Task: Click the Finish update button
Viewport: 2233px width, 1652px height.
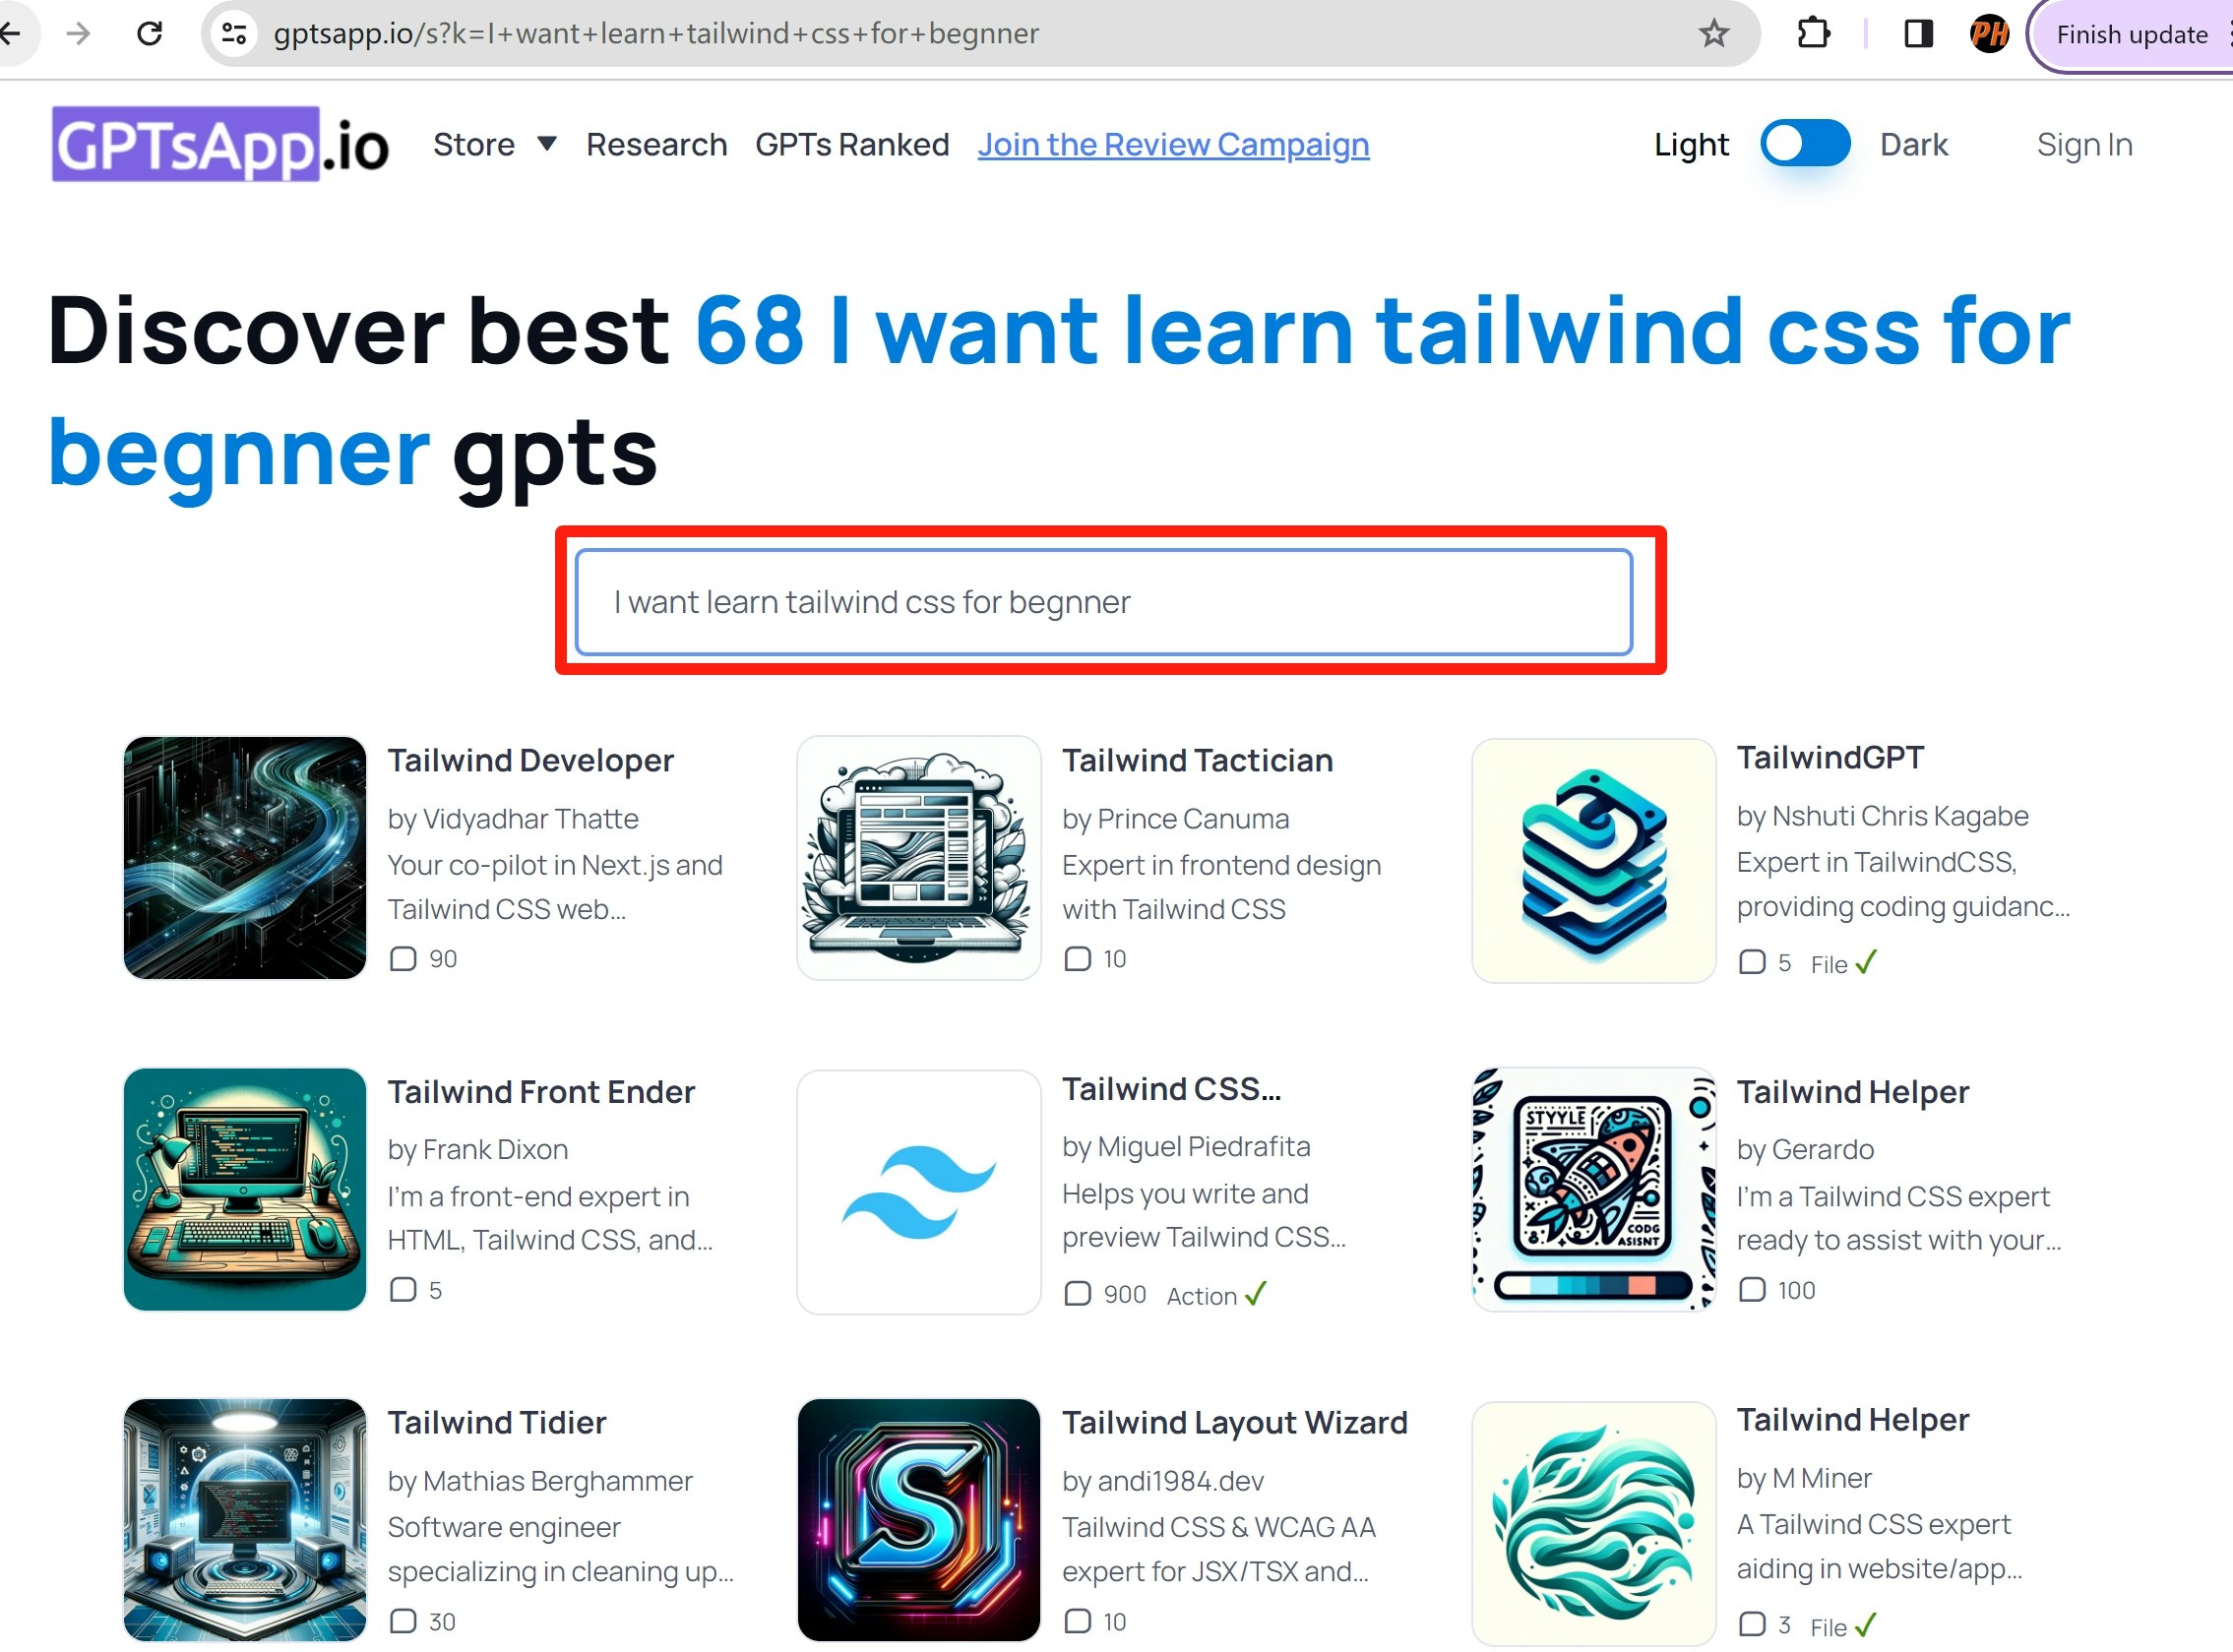Action: click(2131, 35)
